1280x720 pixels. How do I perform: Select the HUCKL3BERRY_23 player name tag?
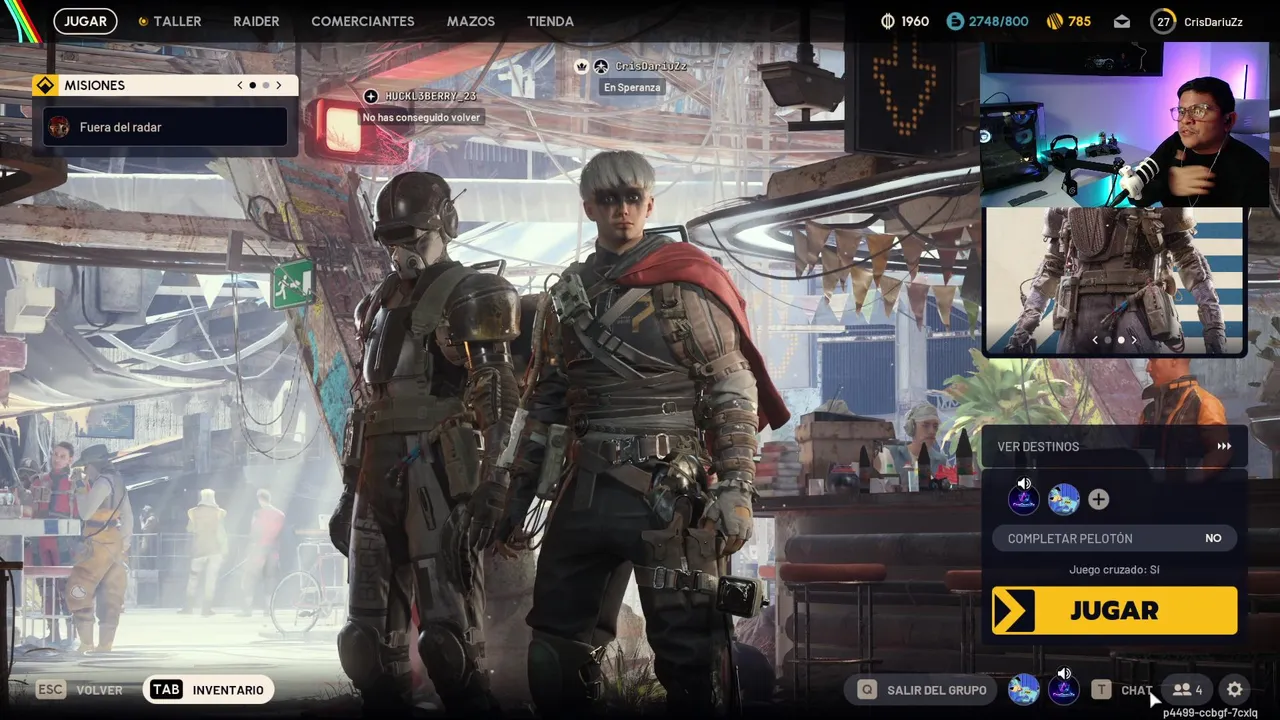430,96
